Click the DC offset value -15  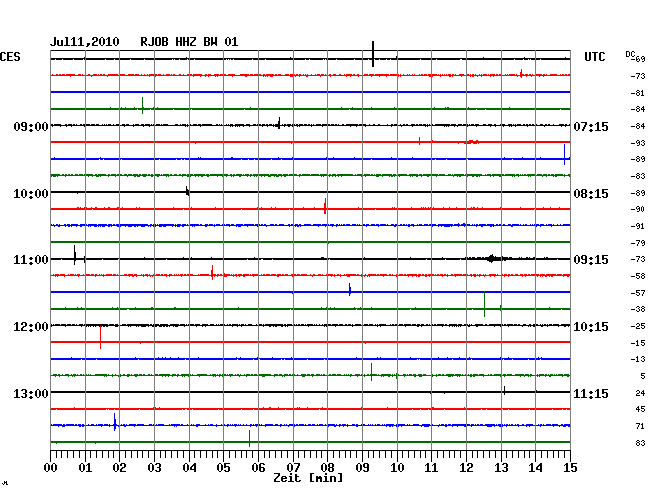click(638, 343)
